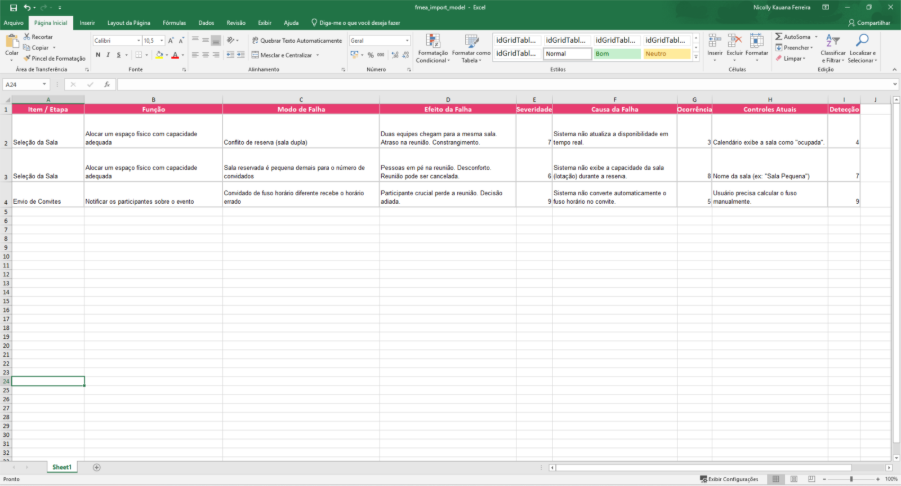901x486 pixels.
Task: Apply the Bom cell style
Action: click(x=616, y=54)
